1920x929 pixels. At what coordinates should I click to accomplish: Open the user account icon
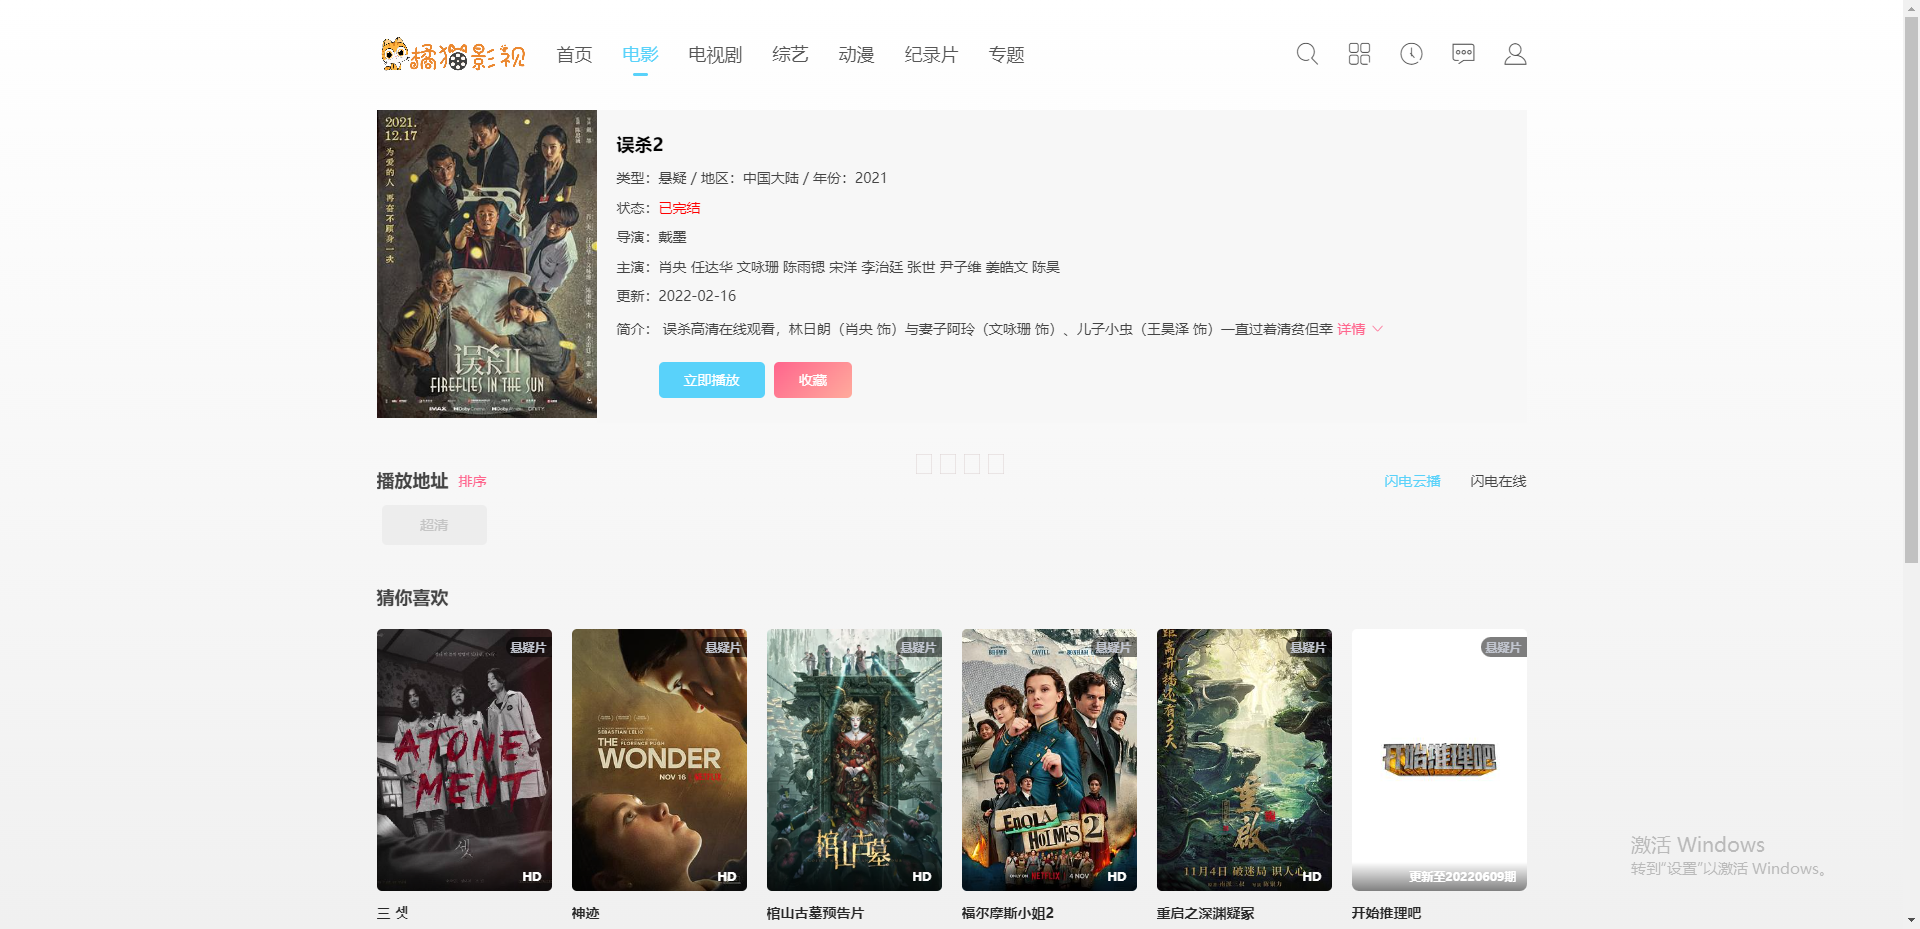point(1515,54)
